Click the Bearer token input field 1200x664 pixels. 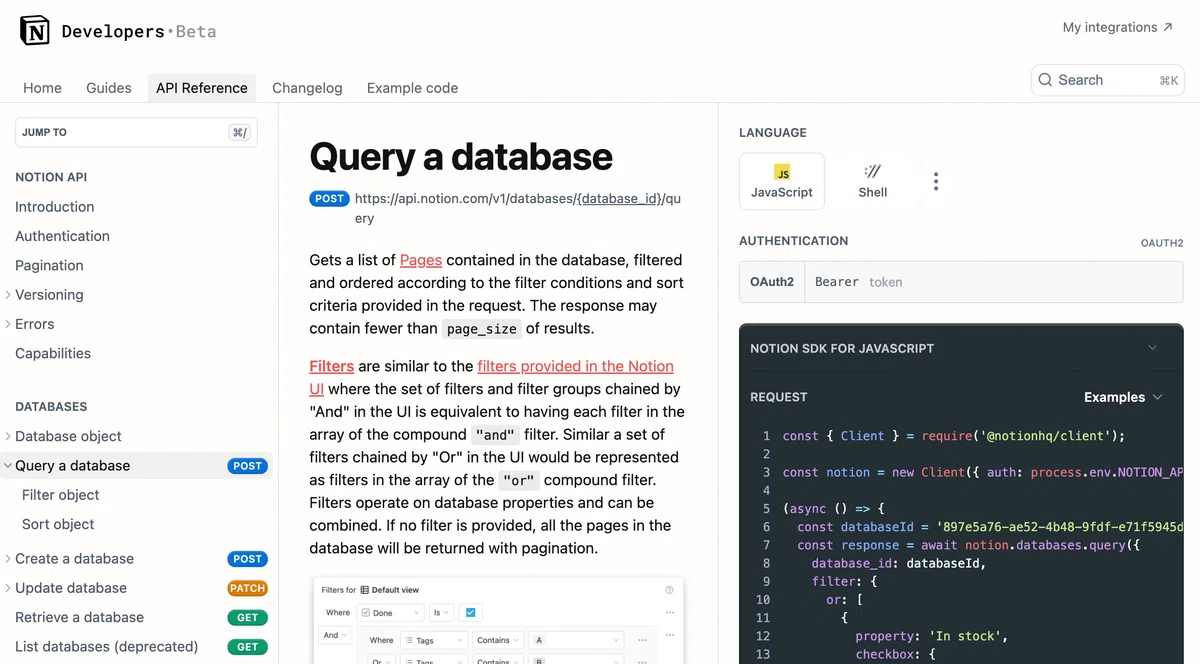coord(994,282)
